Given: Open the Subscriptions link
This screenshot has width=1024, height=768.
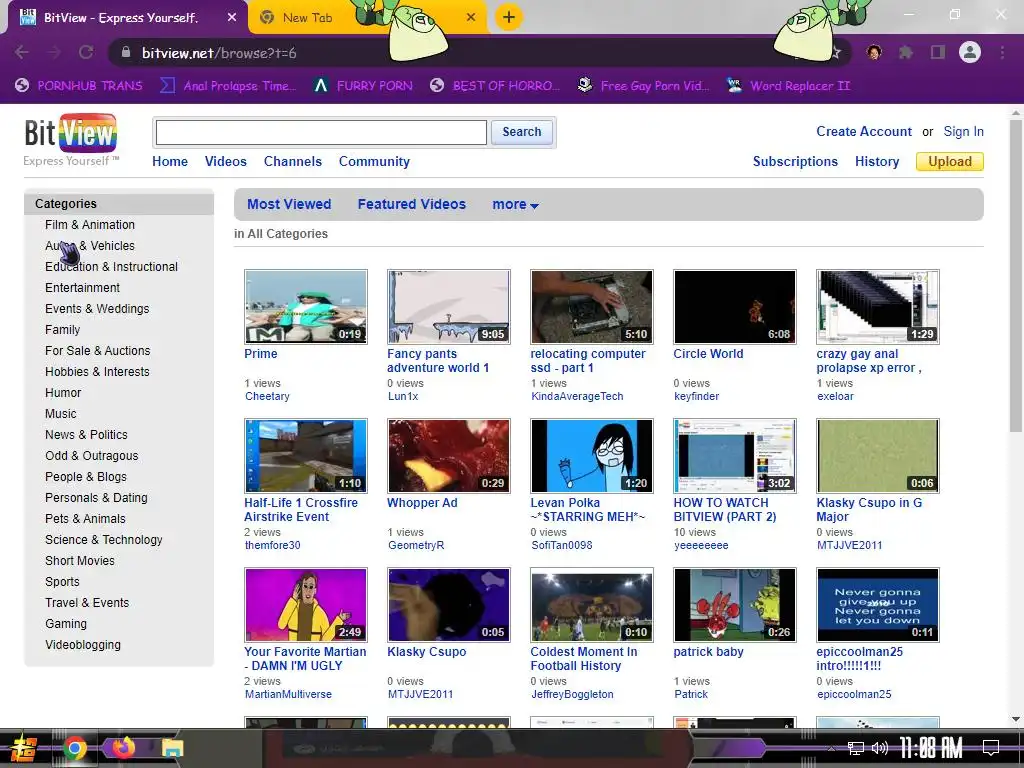Looking at the screenshot, I should (795, 161).
